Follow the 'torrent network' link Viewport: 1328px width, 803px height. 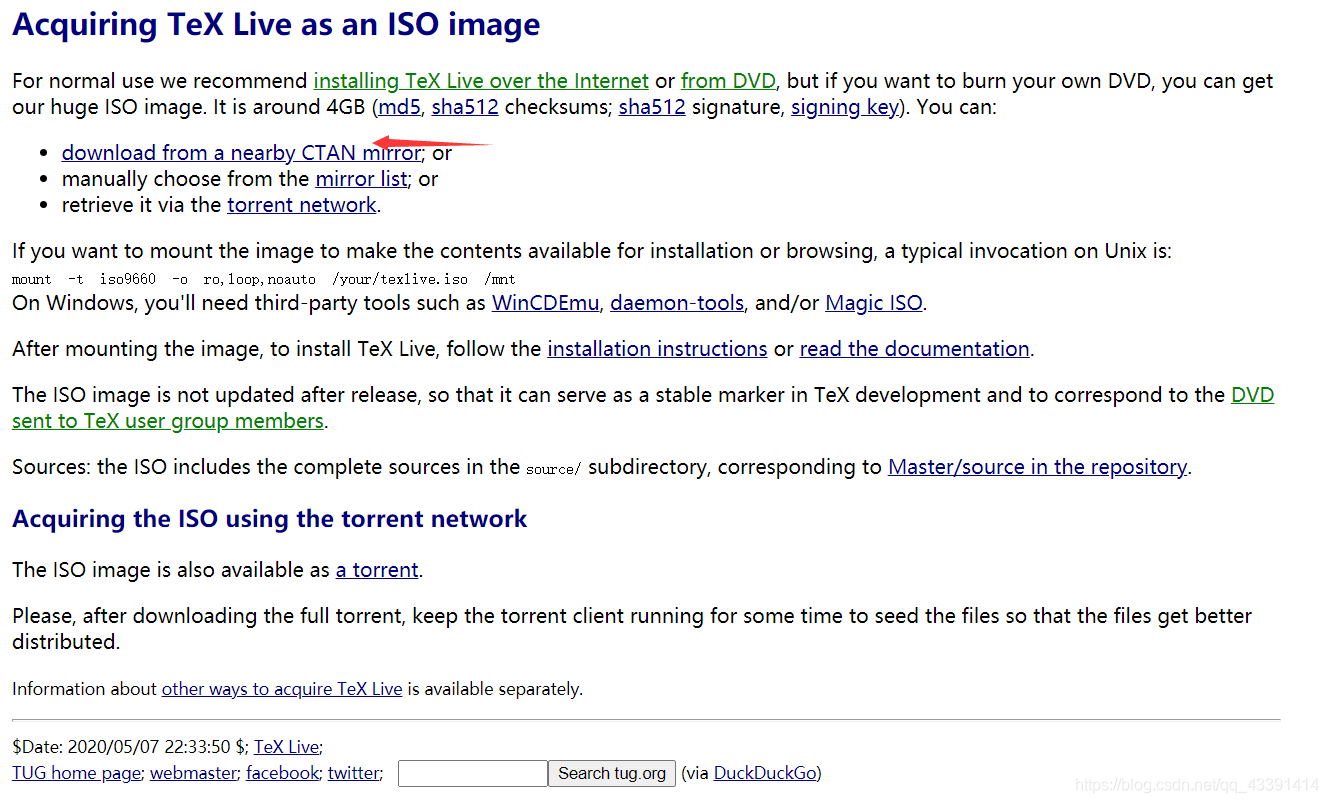click(x=302, y=205)
